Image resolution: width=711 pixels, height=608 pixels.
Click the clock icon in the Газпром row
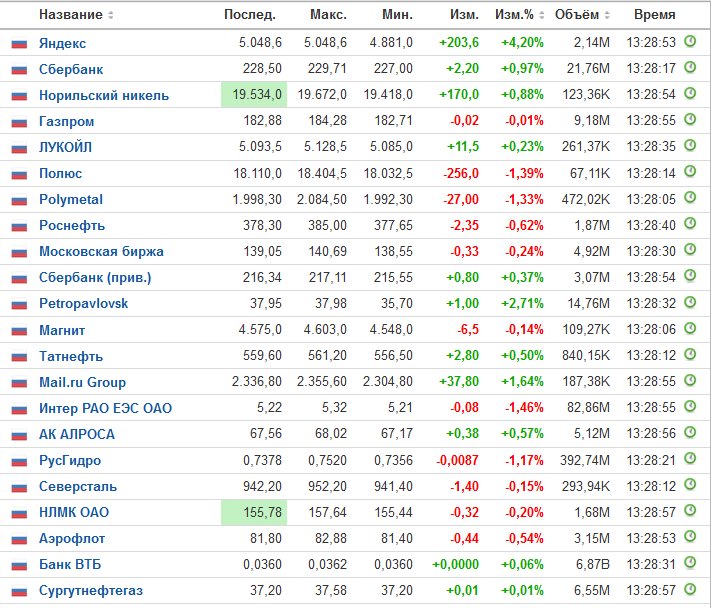(690, 120)
